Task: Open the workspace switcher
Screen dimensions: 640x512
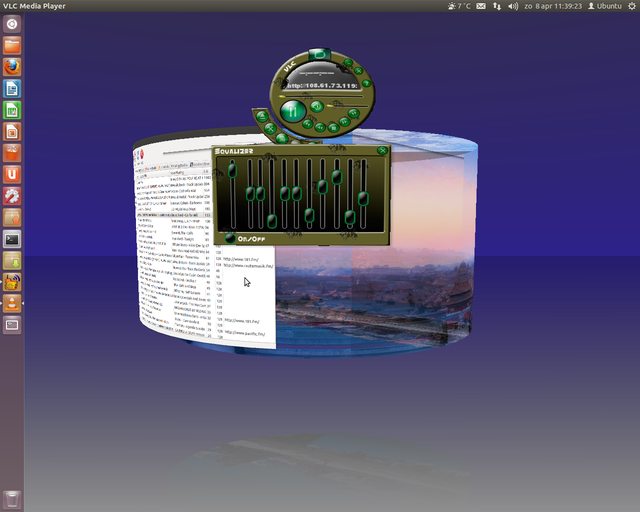Action: (x=12, y=325)
